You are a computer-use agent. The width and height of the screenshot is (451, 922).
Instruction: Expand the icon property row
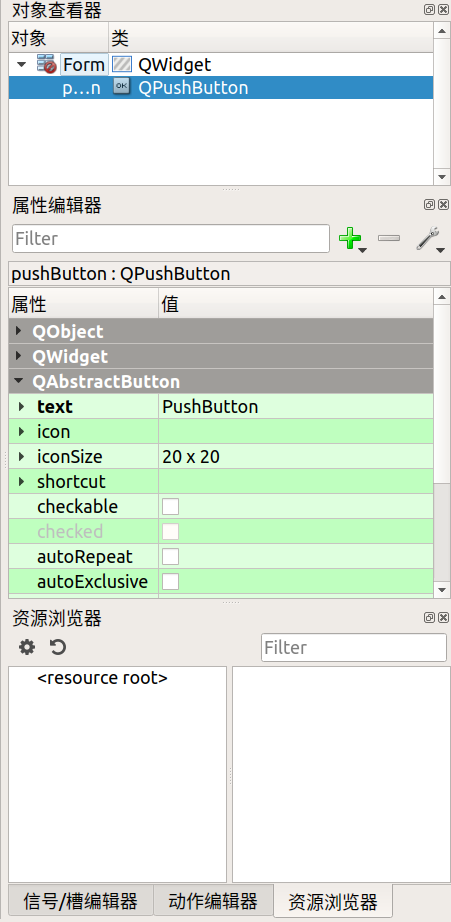pyautogui.click(x=22, y=431)
